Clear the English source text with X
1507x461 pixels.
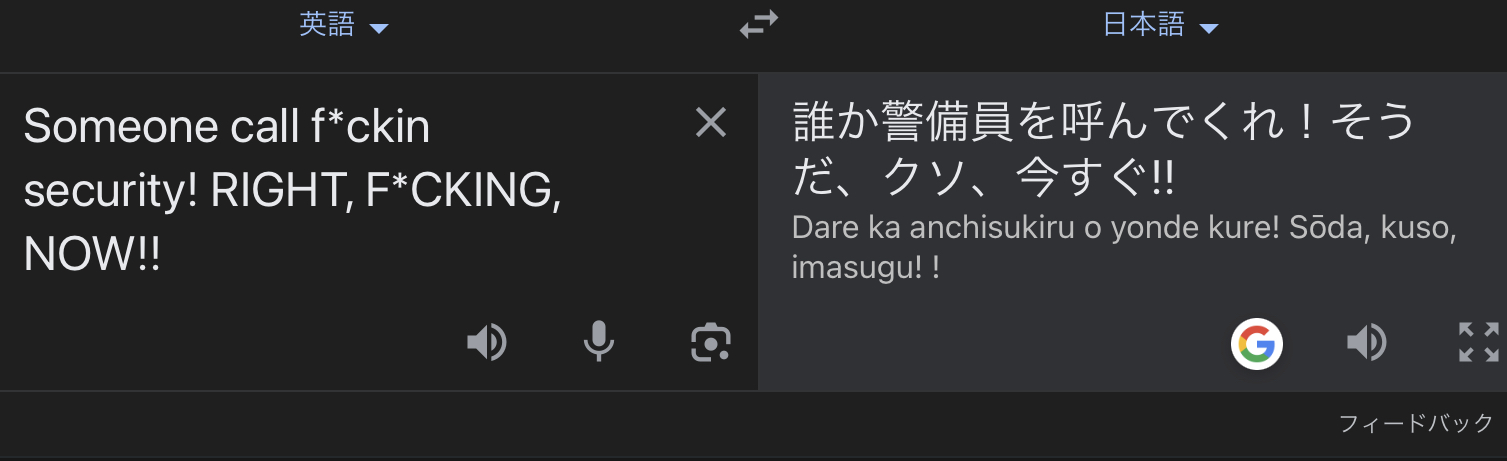[711, 123]
